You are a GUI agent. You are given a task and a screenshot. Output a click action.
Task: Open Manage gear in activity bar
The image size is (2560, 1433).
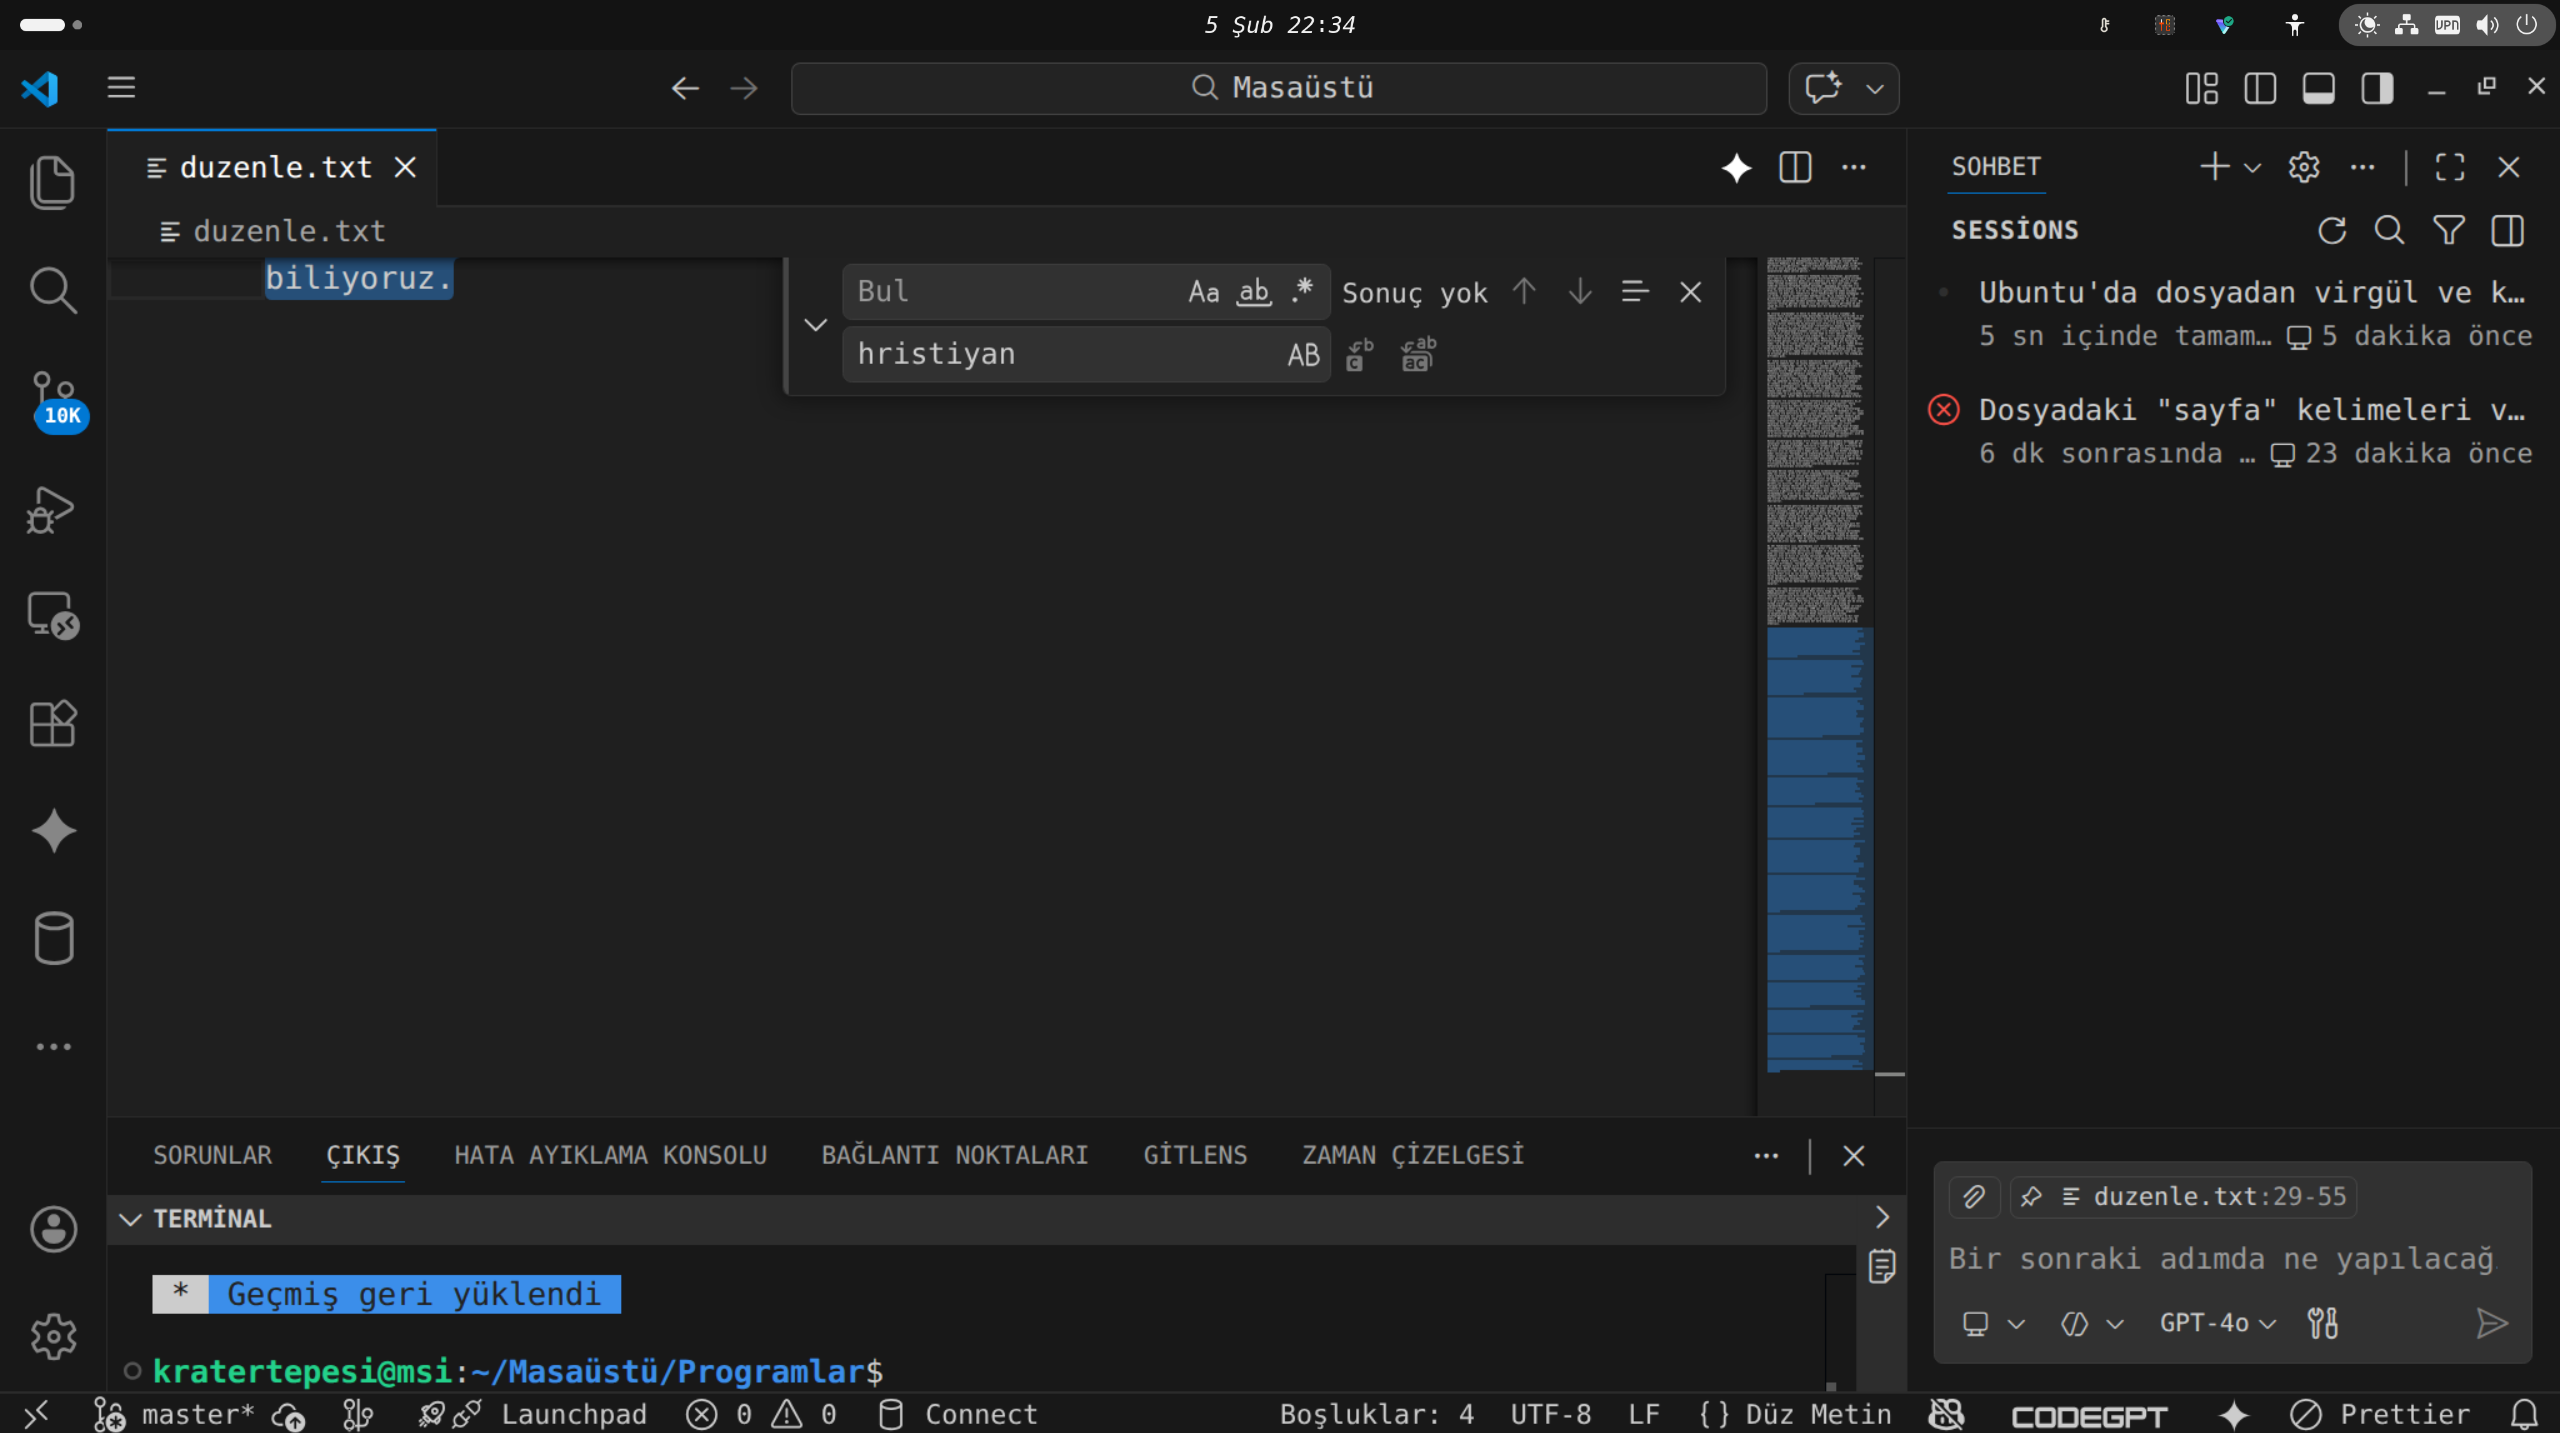[53, 1337]
